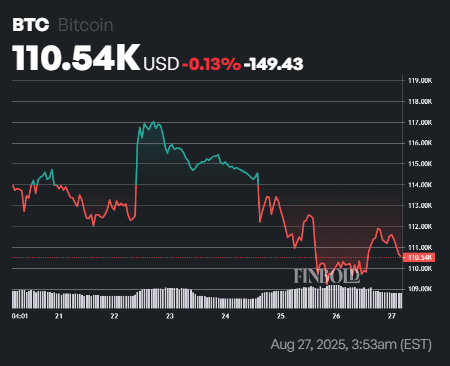Viewport: 450px width, 366px height.
Task: Click the Bitcoin name label
Action: click(86, 25)
